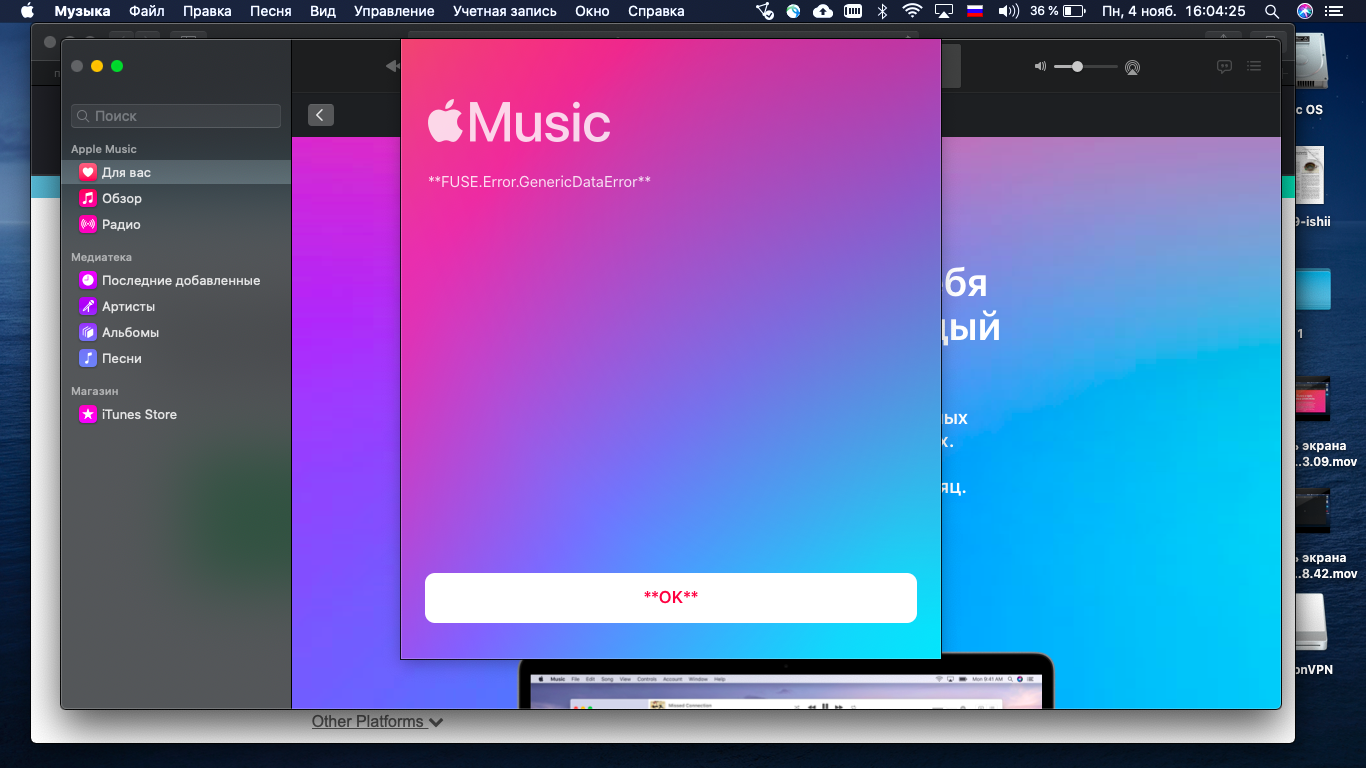Select 'Для вас' heart icon in sidebar
Viewport: 1366px width, 768px height.
pos(88,172)
